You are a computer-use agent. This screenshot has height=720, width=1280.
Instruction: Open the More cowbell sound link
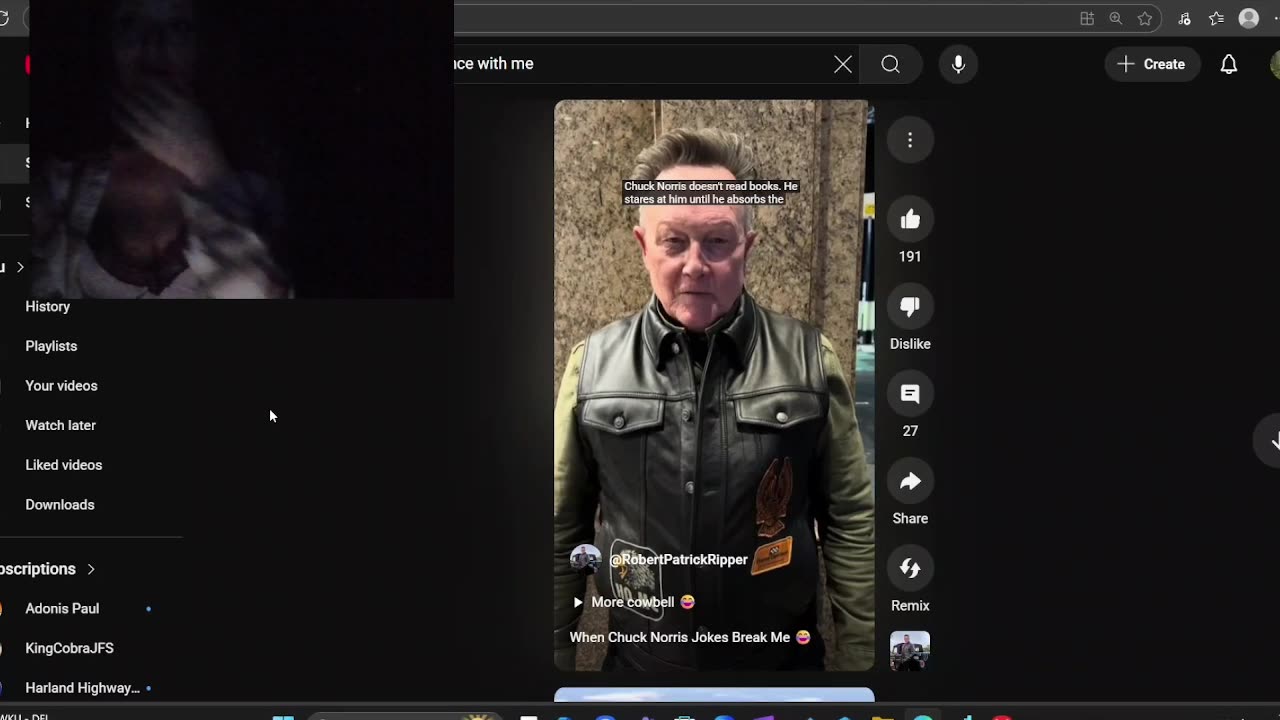[x=633, y=602]
